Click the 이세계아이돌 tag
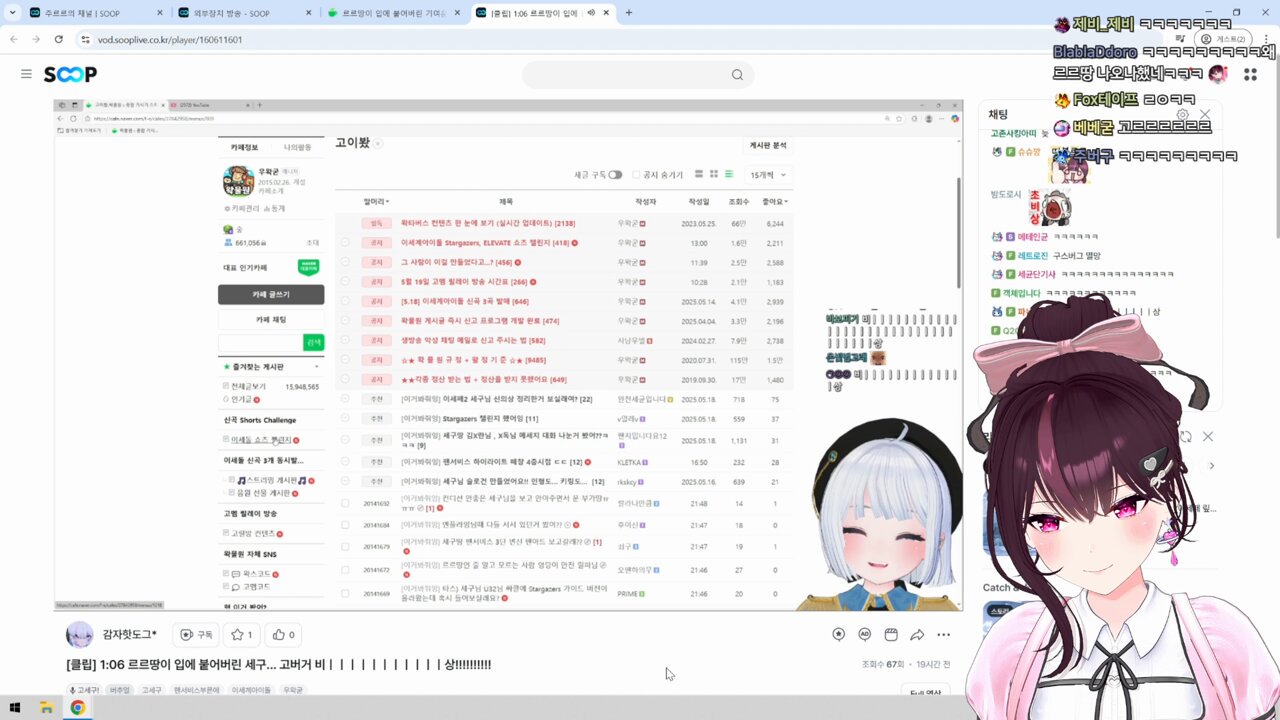1280x720 pixels. click(251, 690)
